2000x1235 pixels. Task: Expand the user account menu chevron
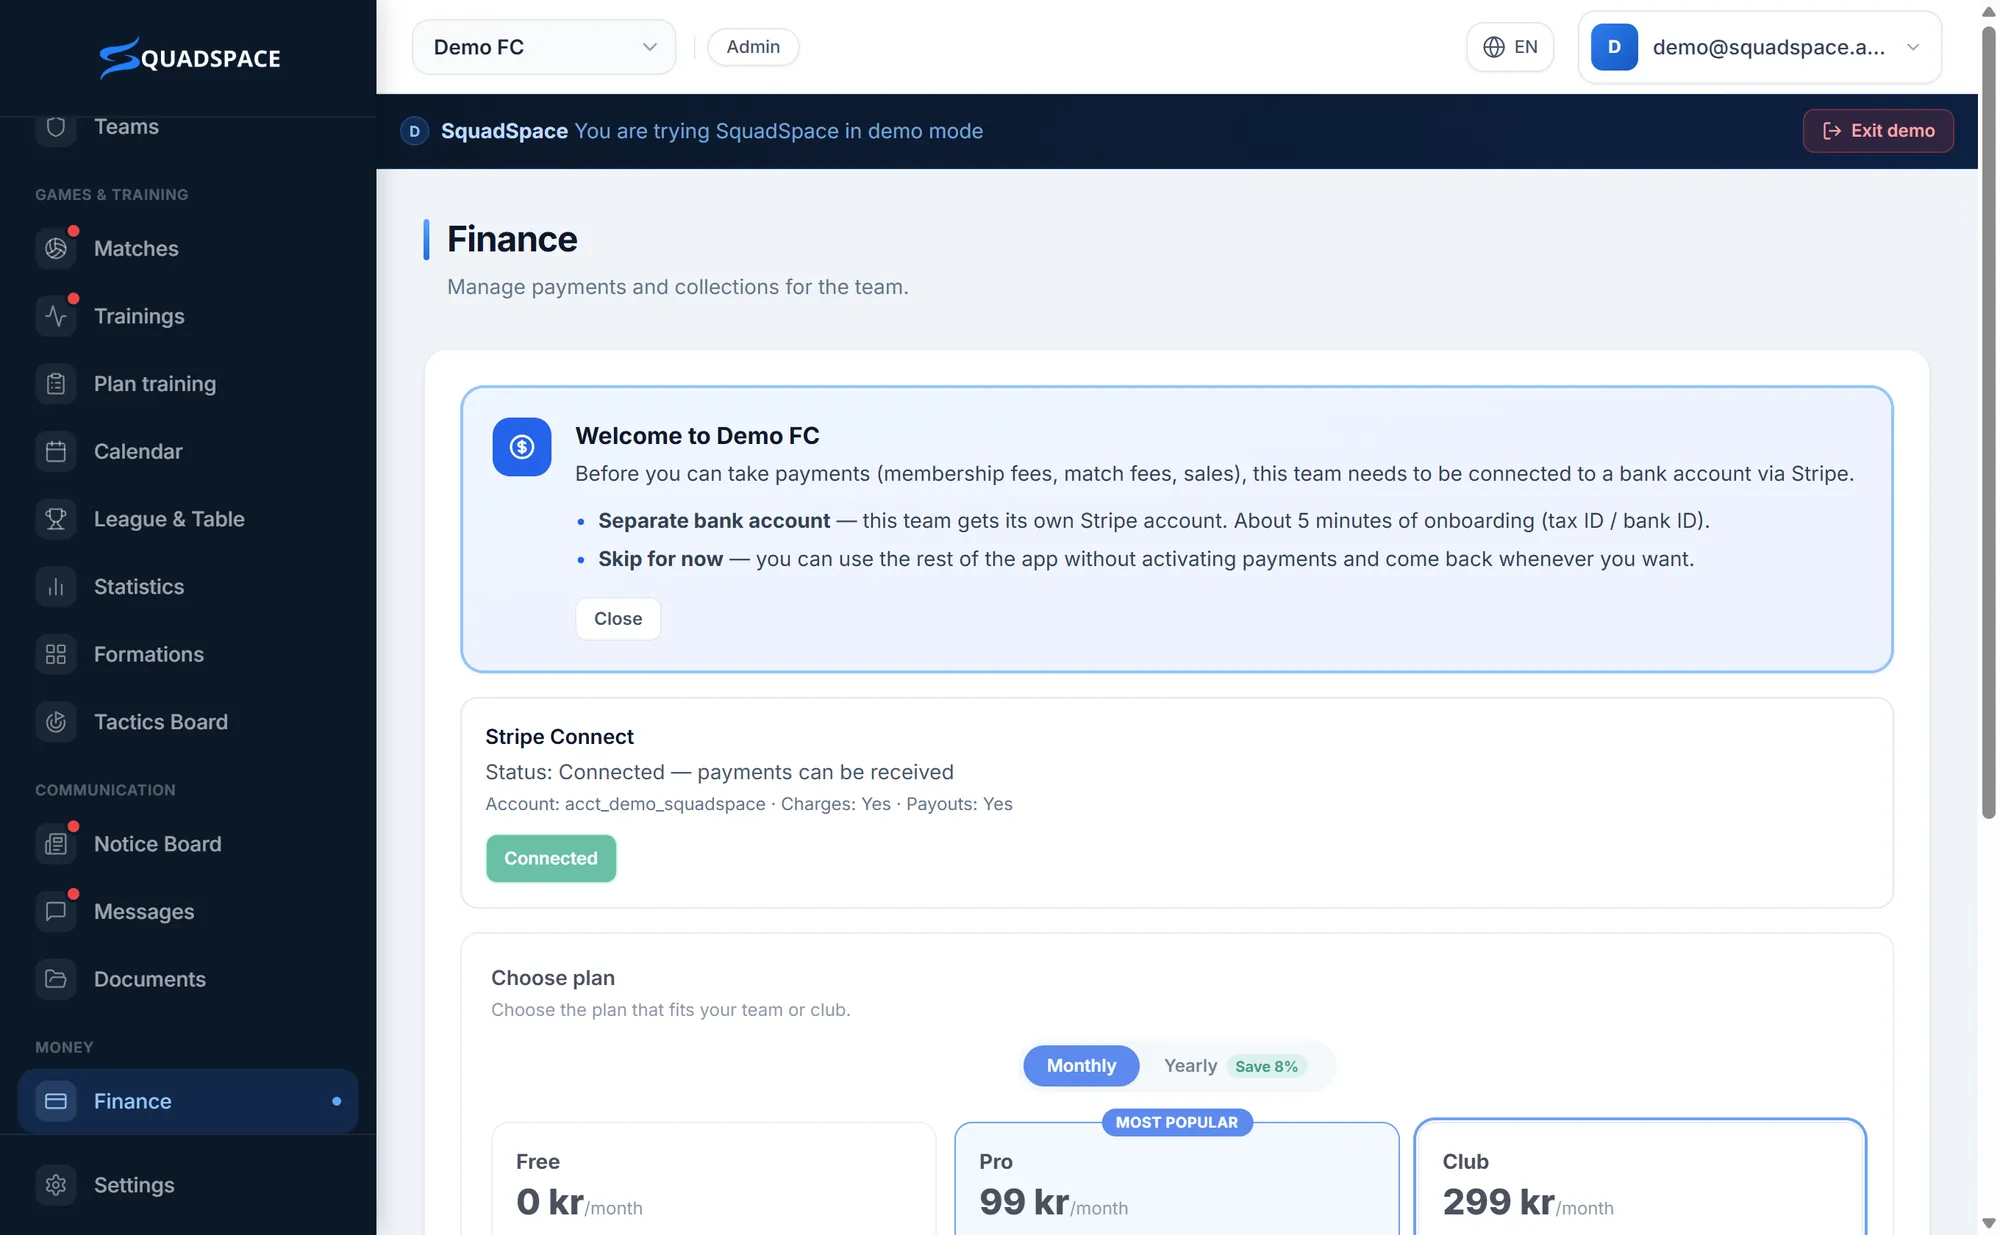tap(1913, 47)
